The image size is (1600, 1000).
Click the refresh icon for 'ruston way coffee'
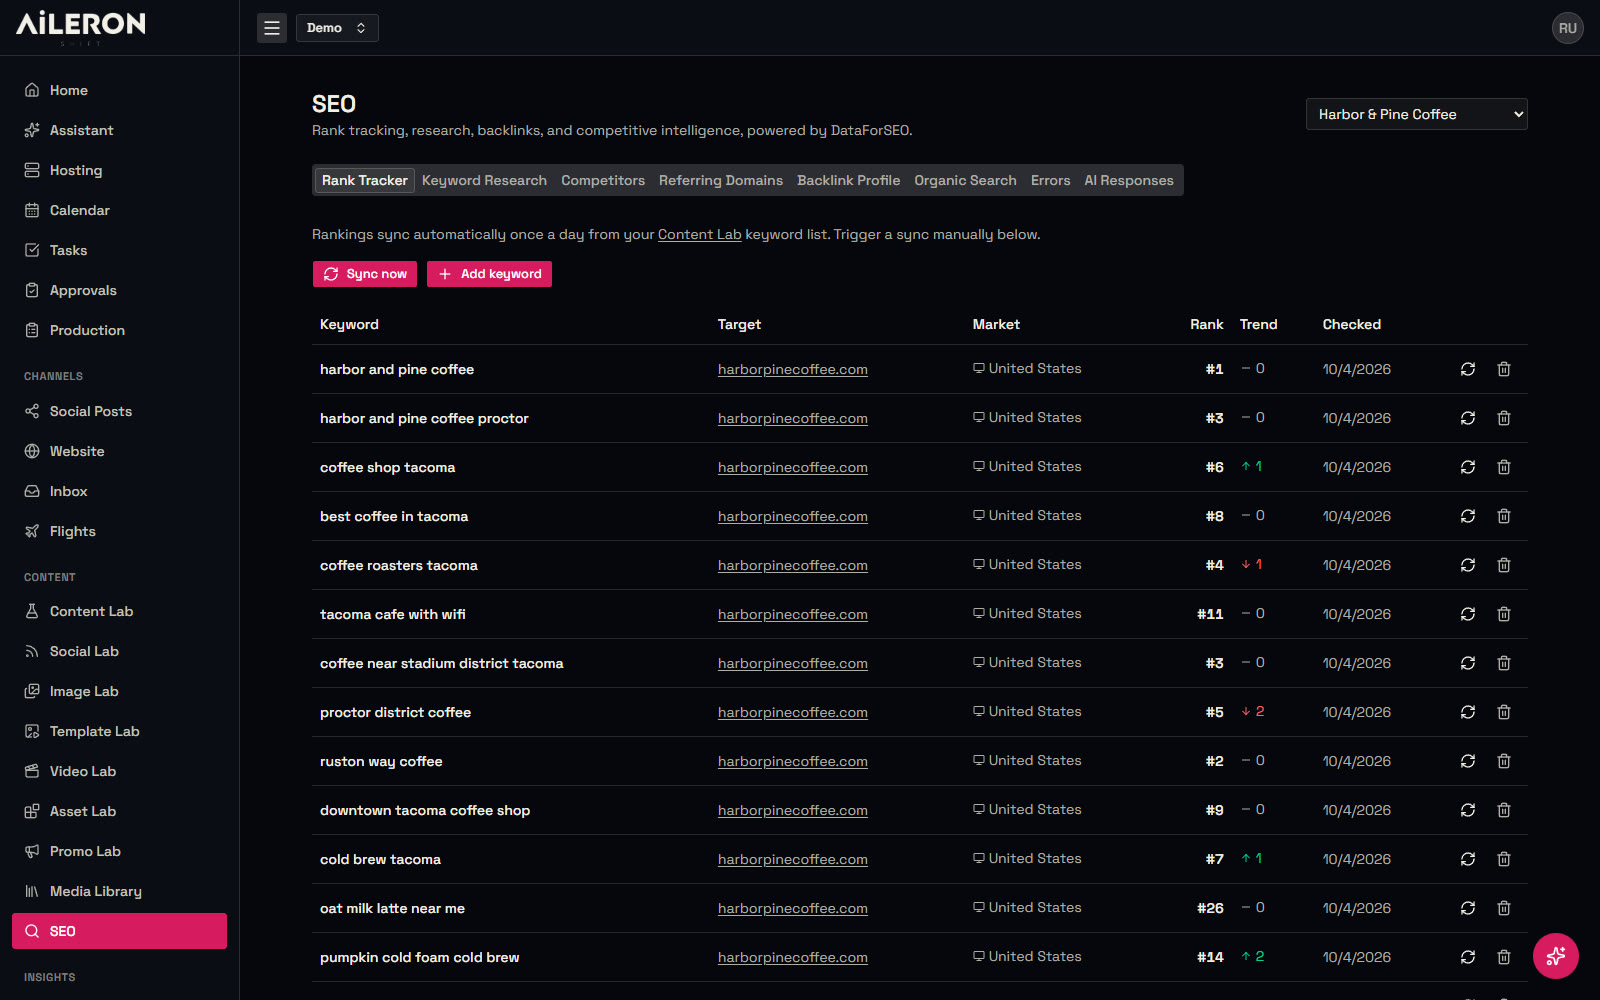(1468, 761)
